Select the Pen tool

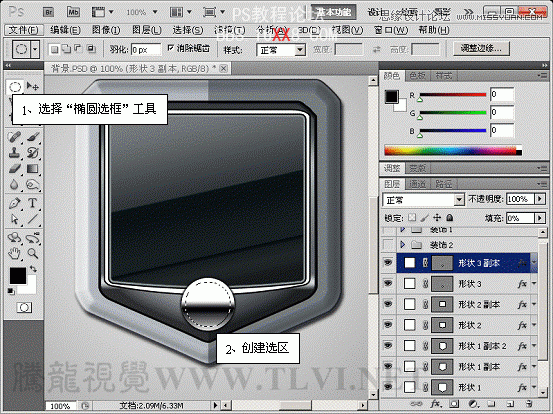14,203
